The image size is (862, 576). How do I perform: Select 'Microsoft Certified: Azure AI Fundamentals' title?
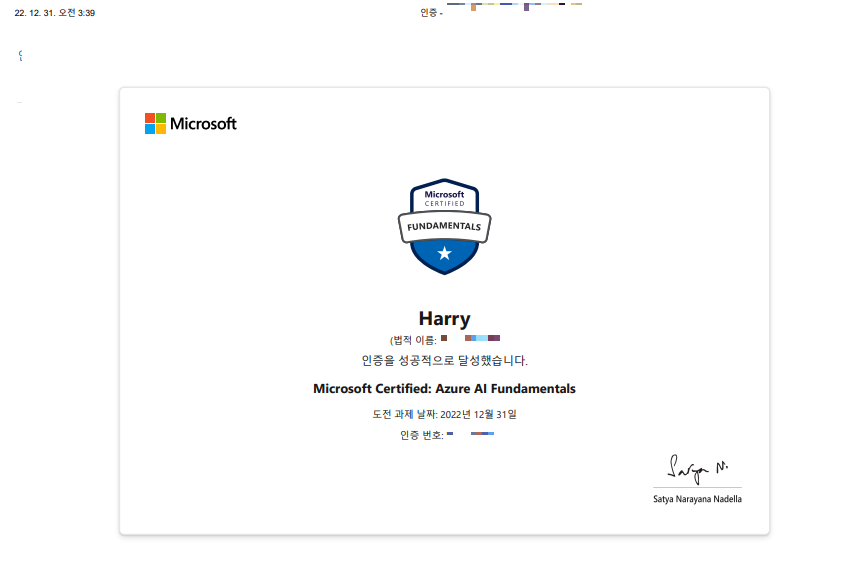tap(444, 389)
